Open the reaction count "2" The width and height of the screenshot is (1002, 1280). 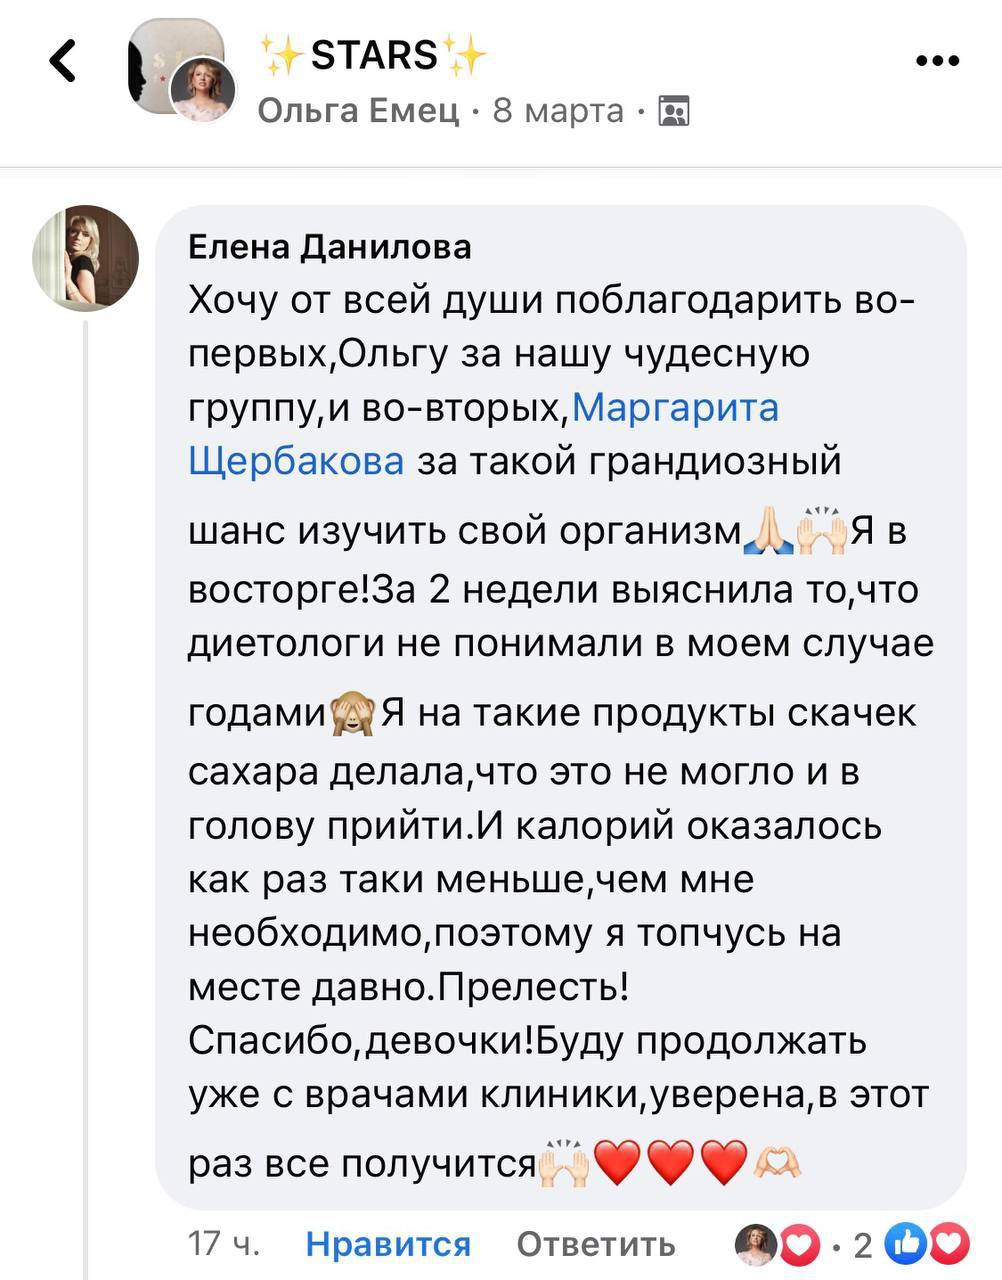pyautogui.click(x=862, y=1245)
